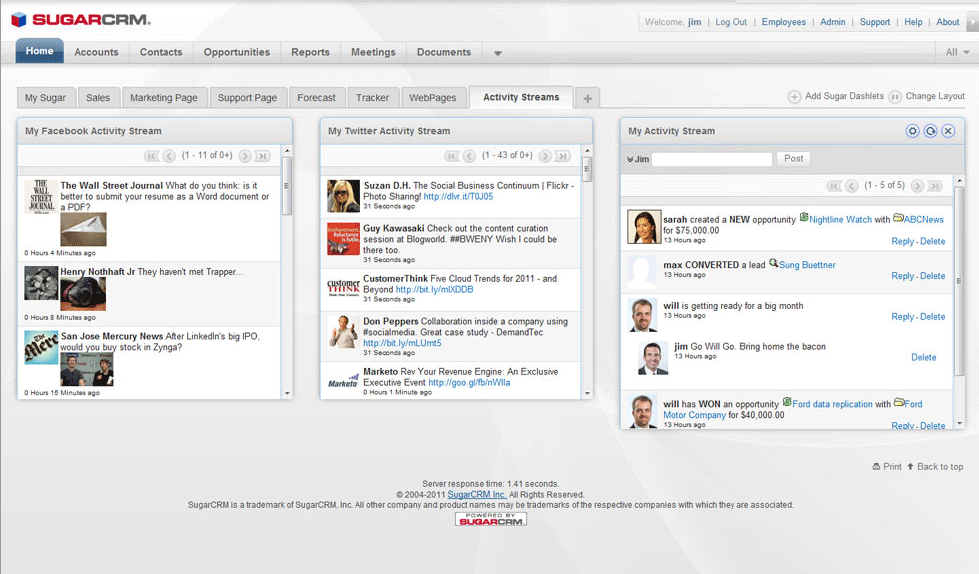Click the SugarCRM logo at top left
The height and width of the screenshot is (574, 979).
click(x=81, y=20)
